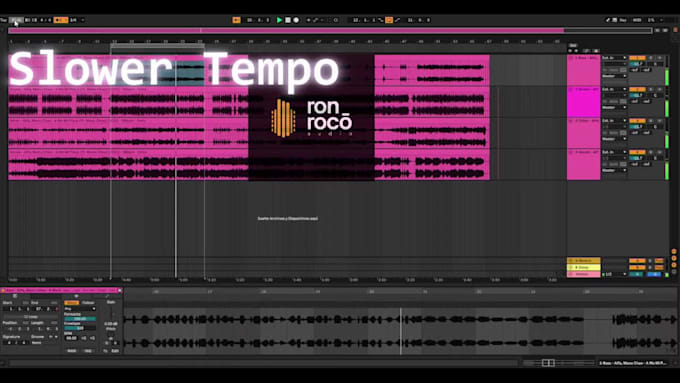Start playback with the green Play button
680x383 pixels.
point(279,20)
